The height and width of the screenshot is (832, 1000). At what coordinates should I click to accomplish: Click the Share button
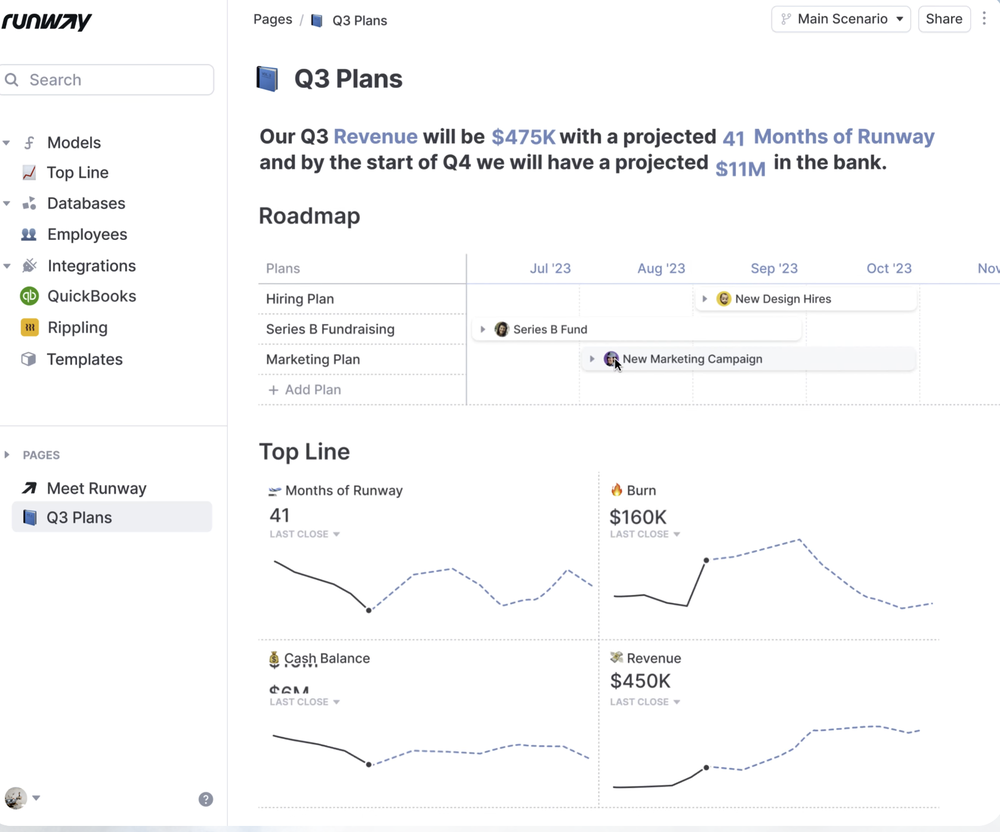[x=944, y=19]
